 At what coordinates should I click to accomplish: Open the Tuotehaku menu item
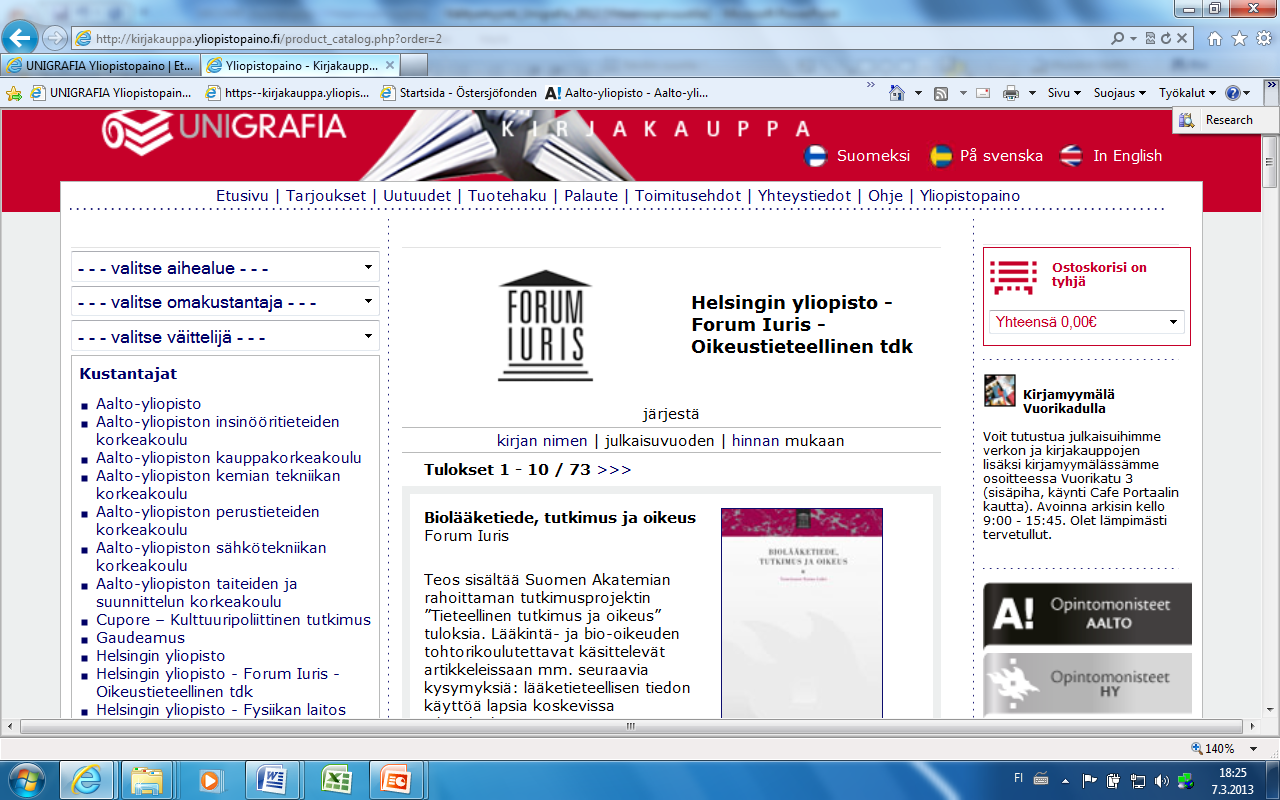pos(507,196)
